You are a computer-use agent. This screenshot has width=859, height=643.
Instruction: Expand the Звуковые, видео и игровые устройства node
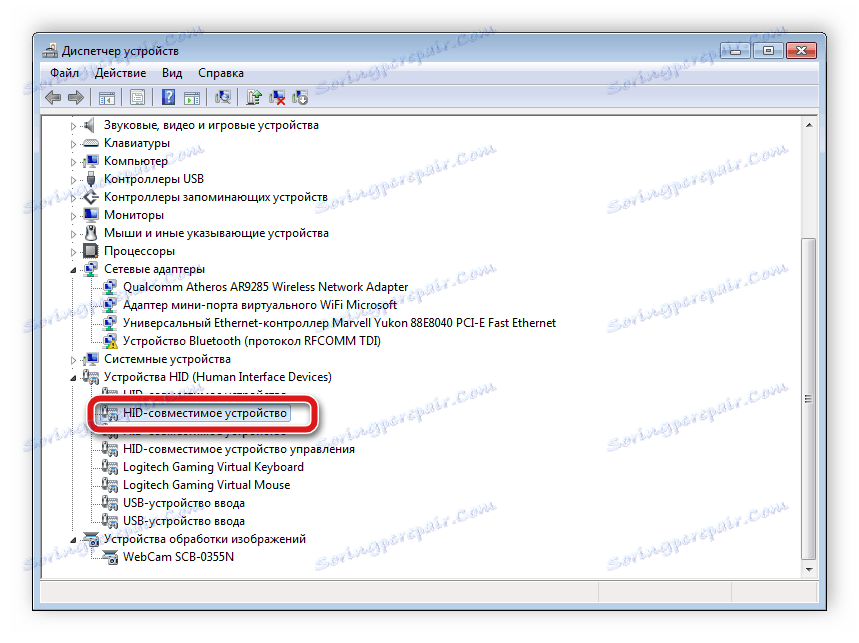(x=73, y=126)
